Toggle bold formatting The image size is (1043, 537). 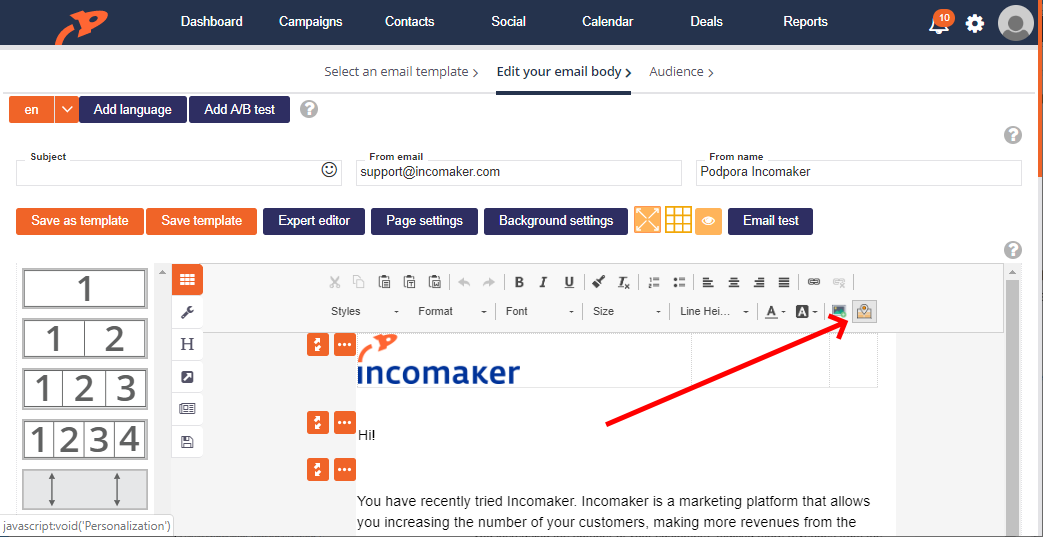[519, 282]
